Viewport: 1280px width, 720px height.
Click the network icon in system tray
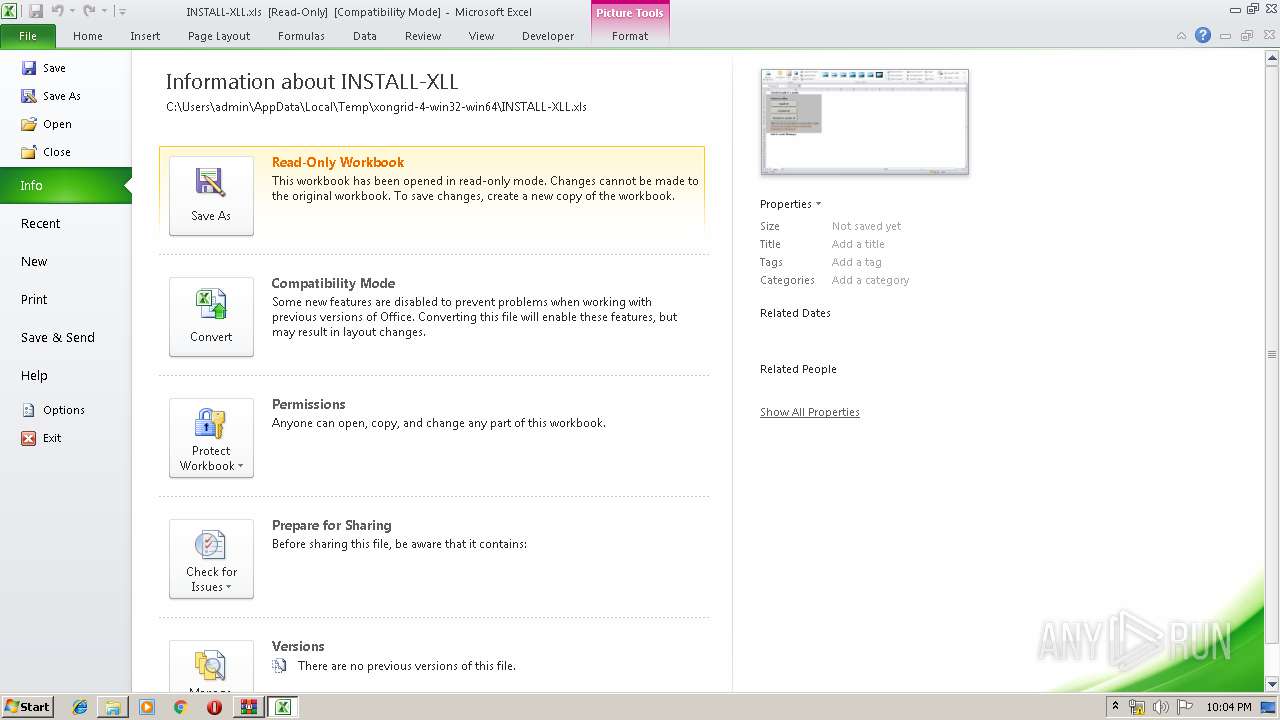[x=1137, y=707]
